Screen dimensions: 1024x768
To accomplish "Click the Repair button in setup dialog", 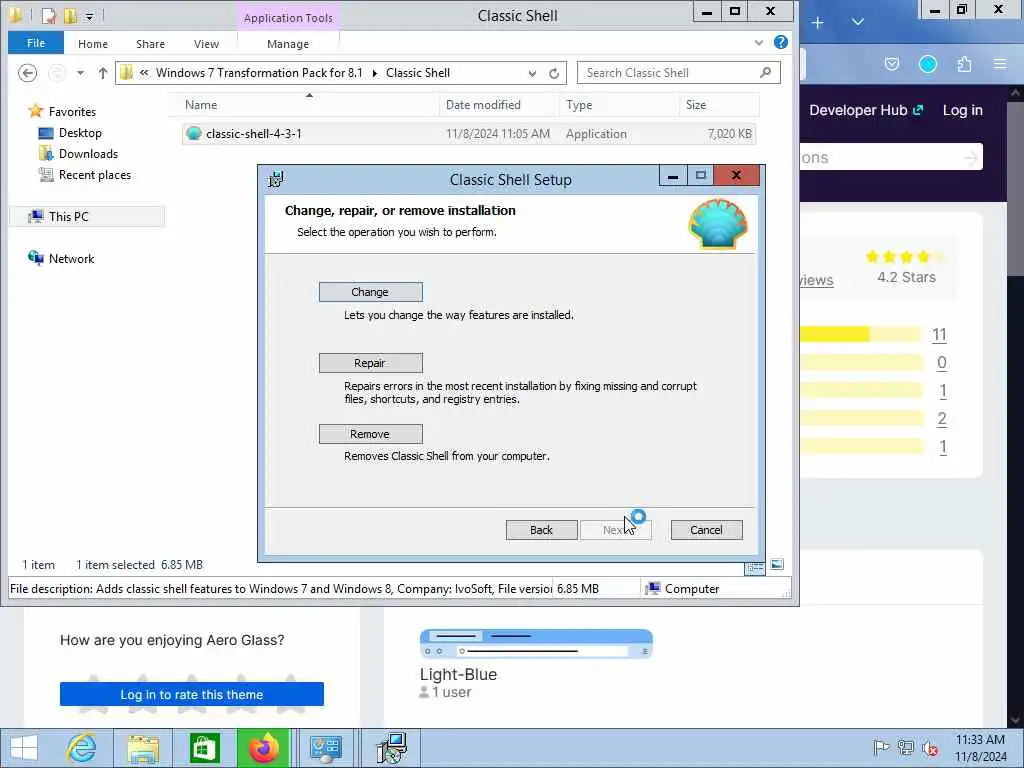I will tap(370, 363).
